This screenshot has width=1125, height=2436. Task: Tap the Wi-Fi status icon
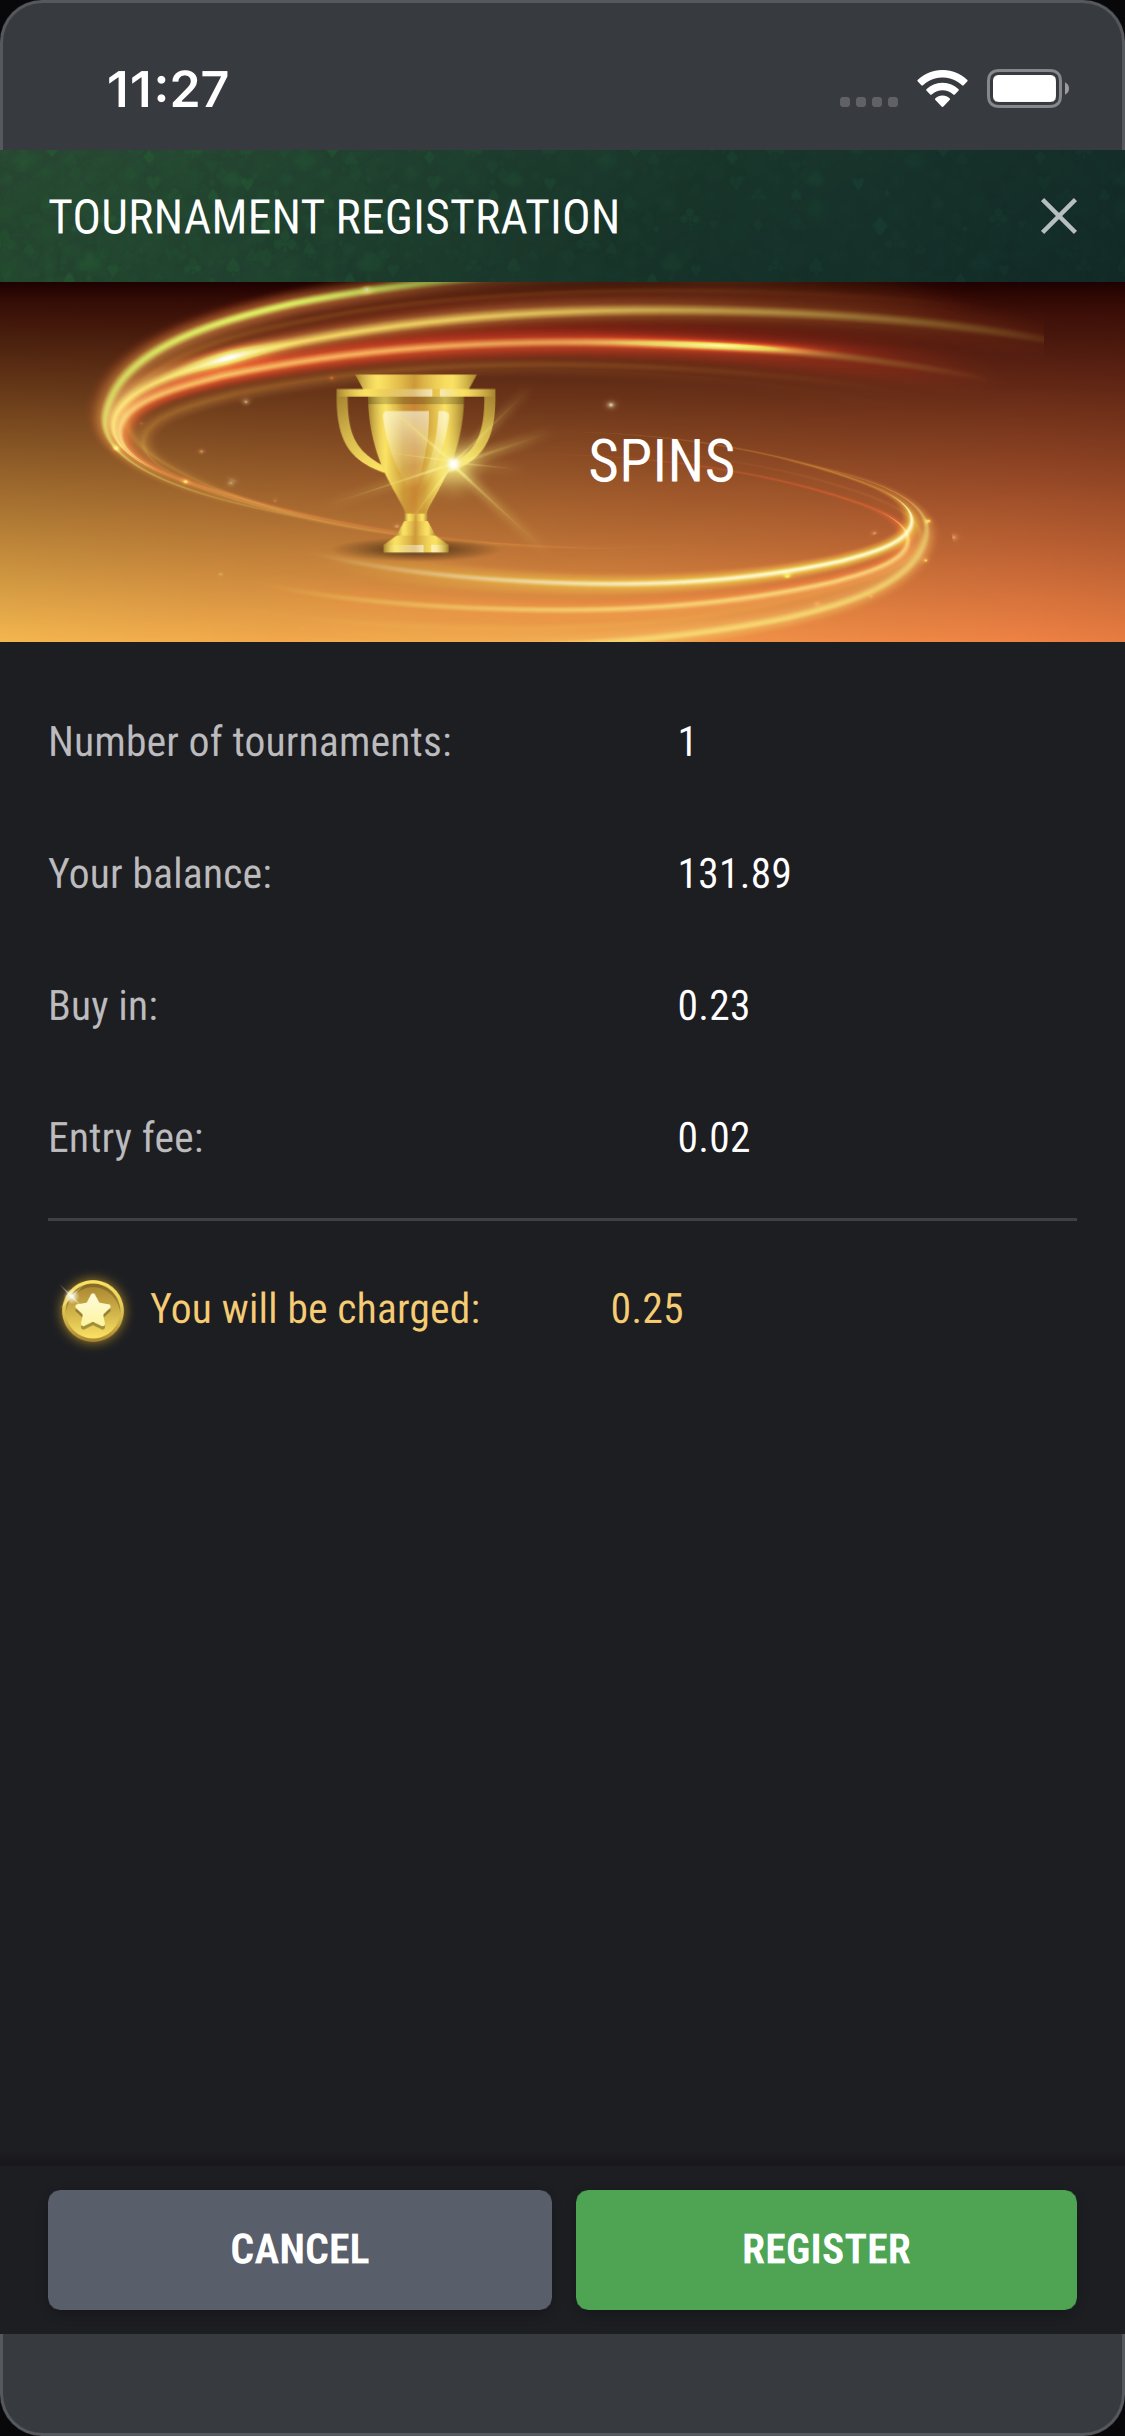coord(942,89)
